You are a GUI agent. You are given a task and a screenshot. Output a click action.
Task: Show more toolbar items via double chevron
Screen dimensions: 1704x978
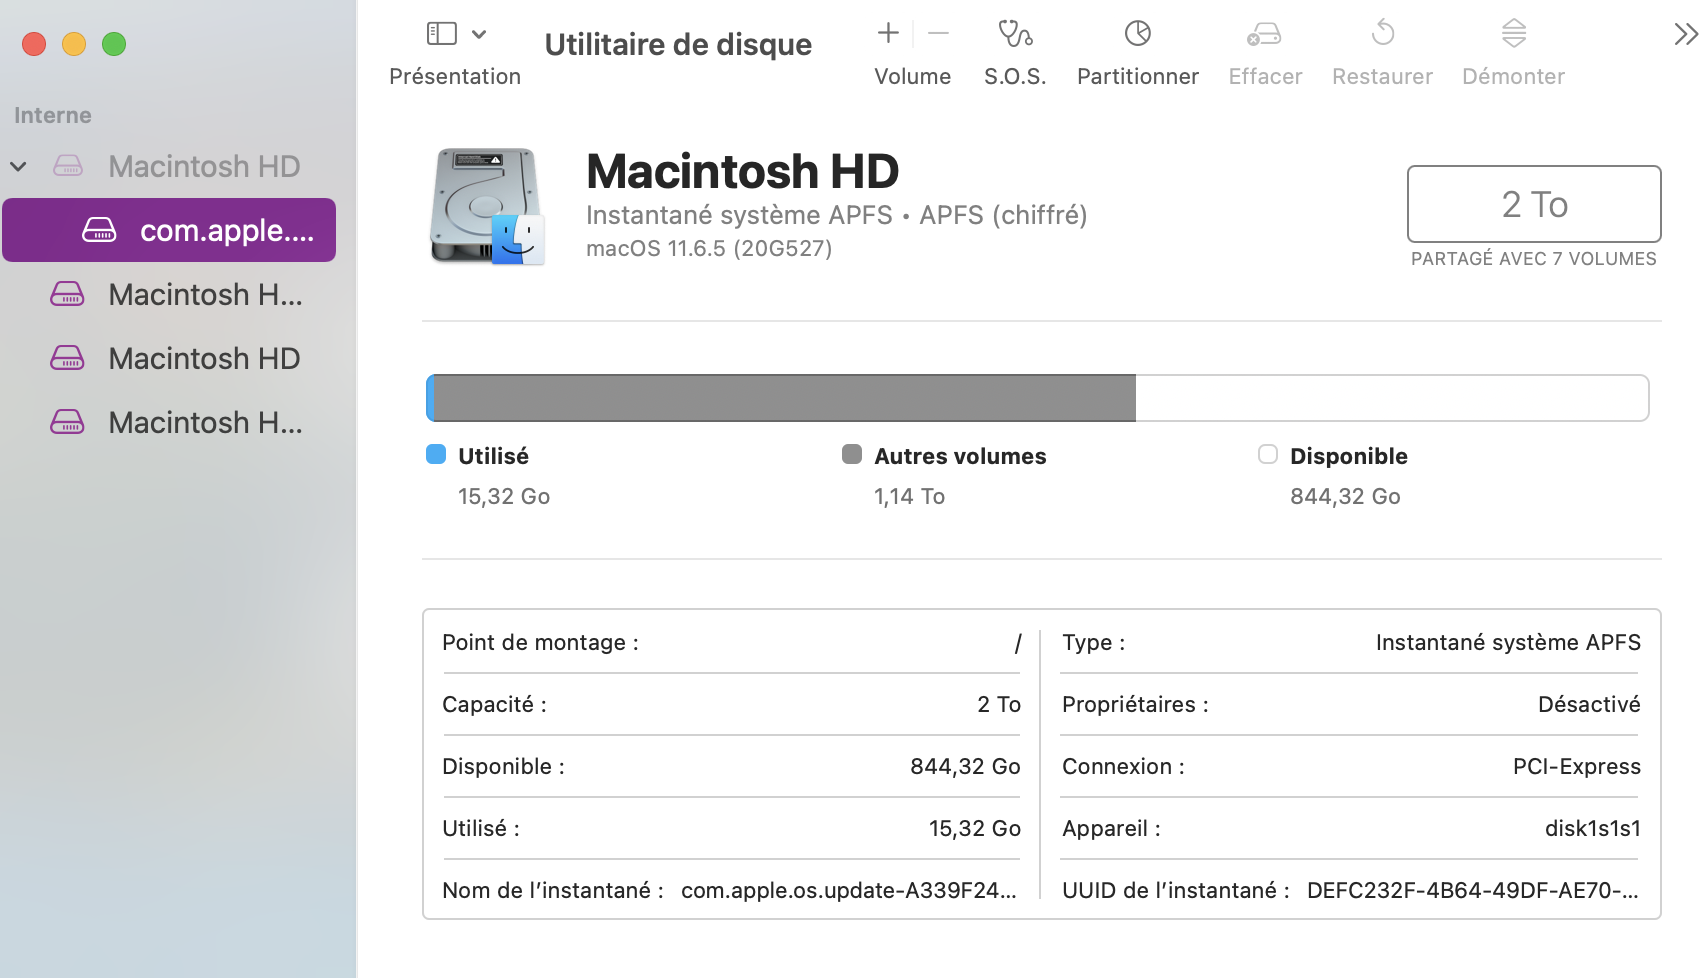[x=1686, y=35]
